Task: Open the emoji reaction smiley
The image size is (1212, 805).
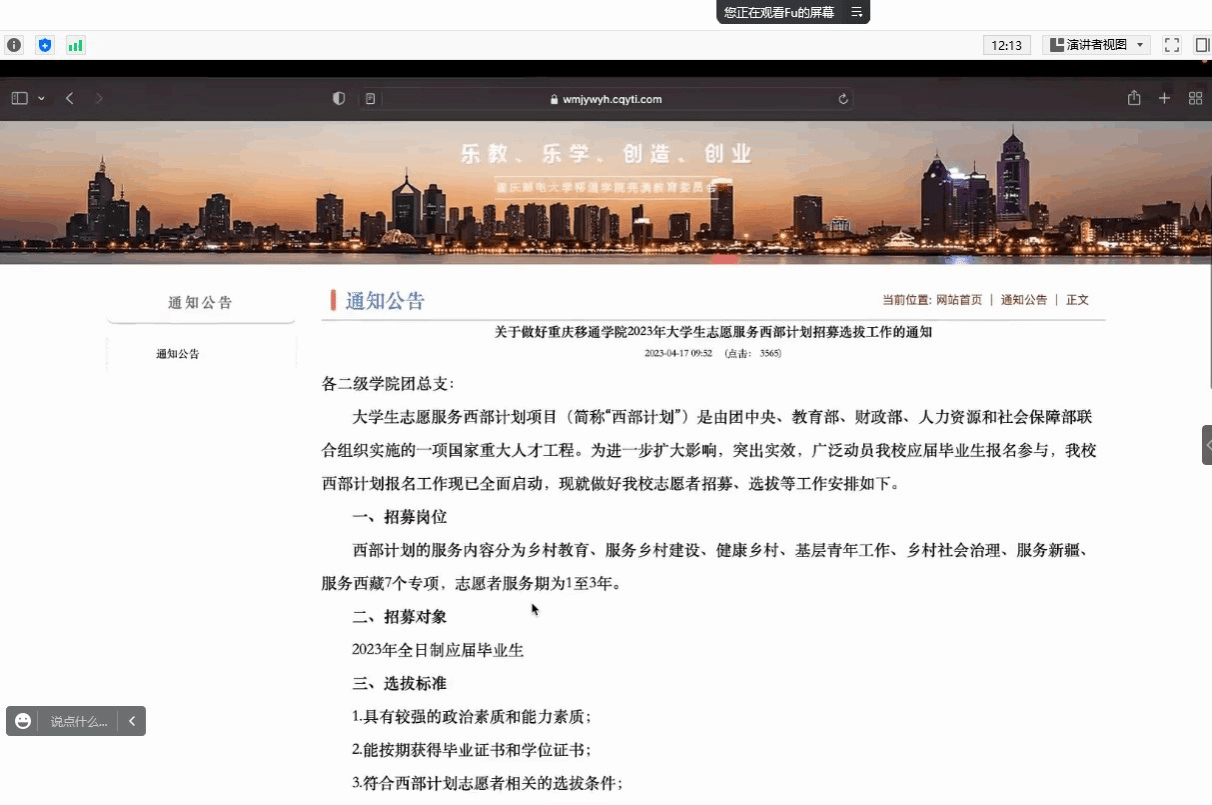Action: (x=23, y=721)
